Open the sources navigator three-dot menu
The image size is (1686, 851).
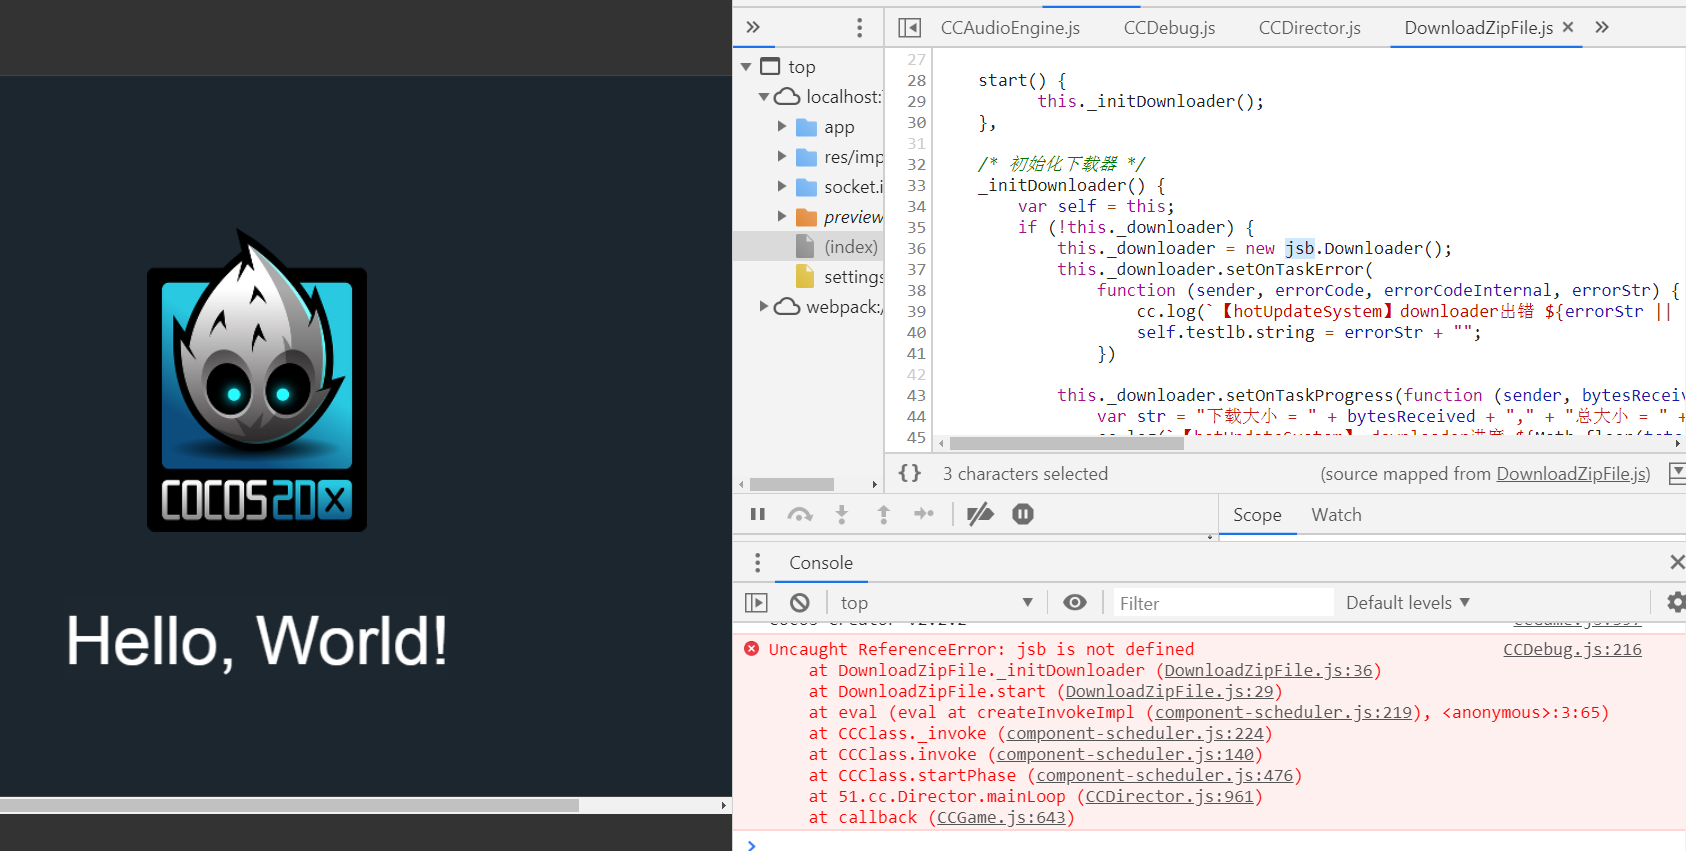[859, 27]
